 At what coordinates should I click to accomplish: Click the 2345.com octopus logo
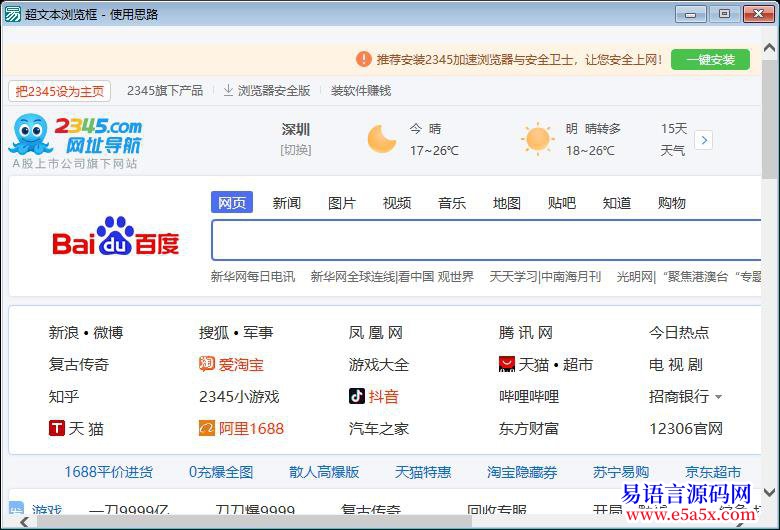coord(76,135)
